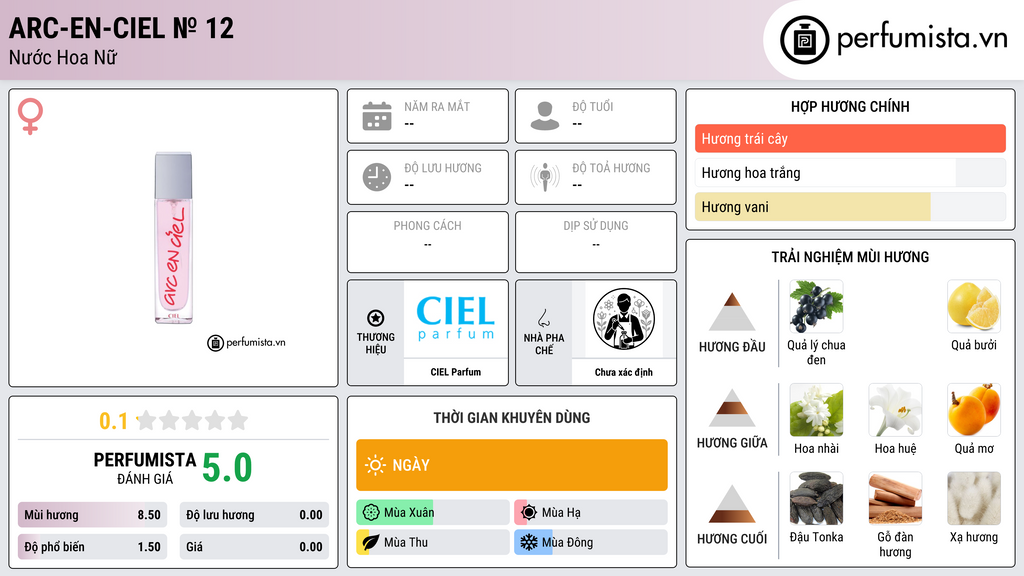Image resolution: width=1024 pixels, height=576 pixels.
Task: Click the calendar icon for Năm ra mắt
Action: 377,116
